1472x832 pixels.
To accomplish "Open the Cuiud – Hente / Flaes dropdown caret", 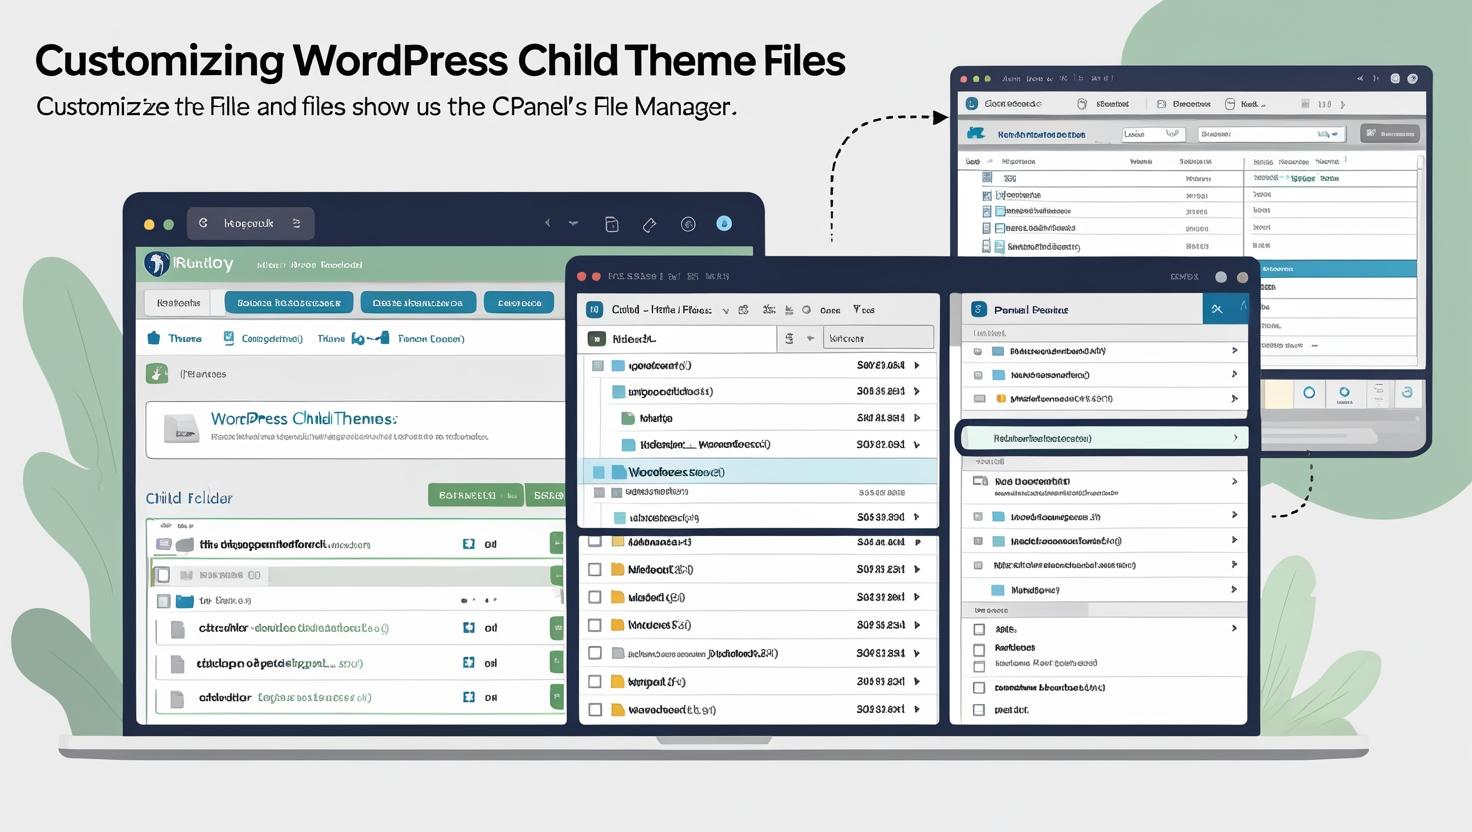I will (x=726, y=311).
